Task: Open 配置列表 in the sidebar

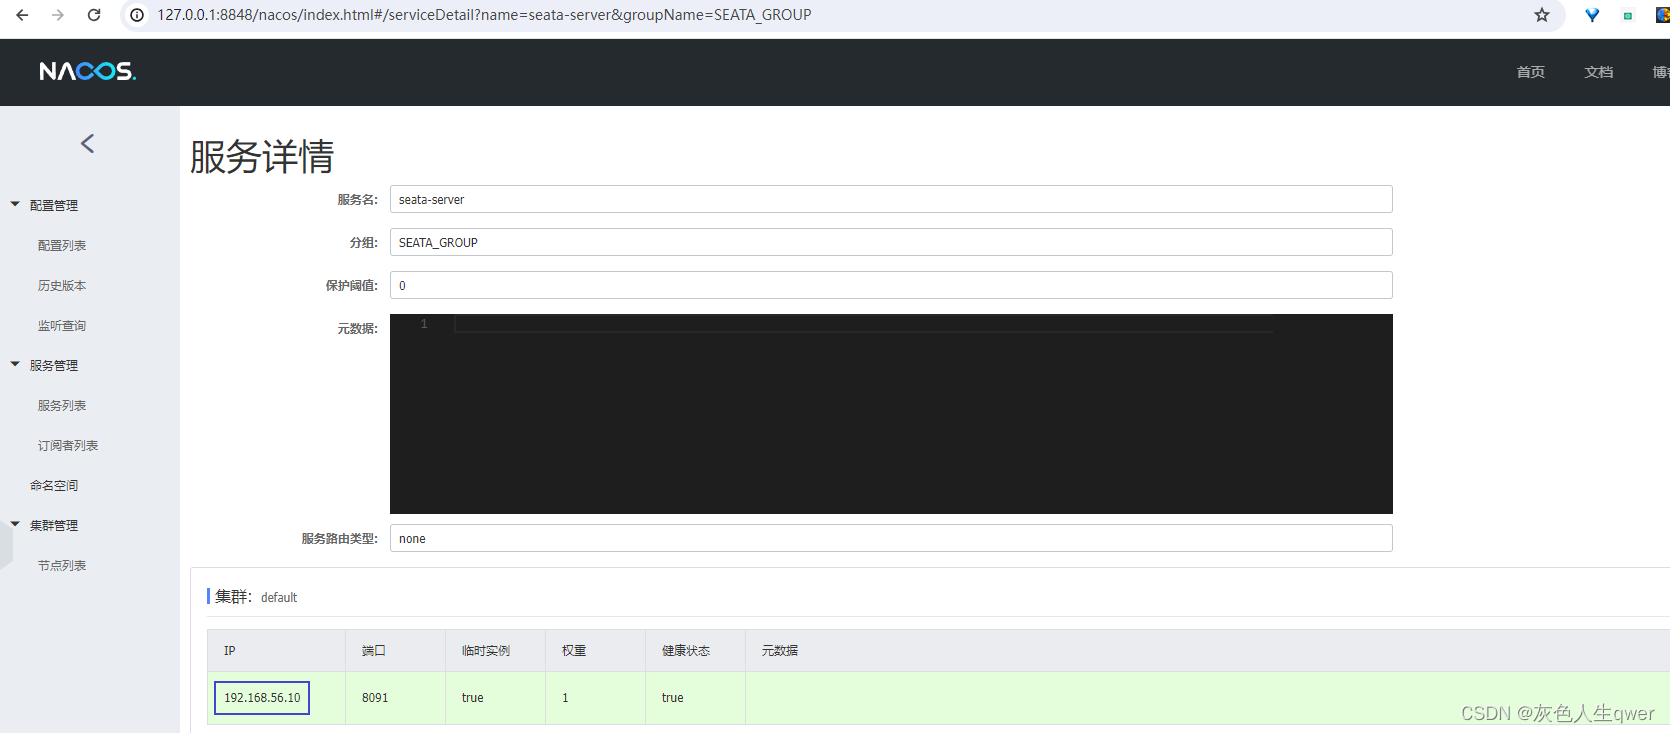Action: (62, 245)
